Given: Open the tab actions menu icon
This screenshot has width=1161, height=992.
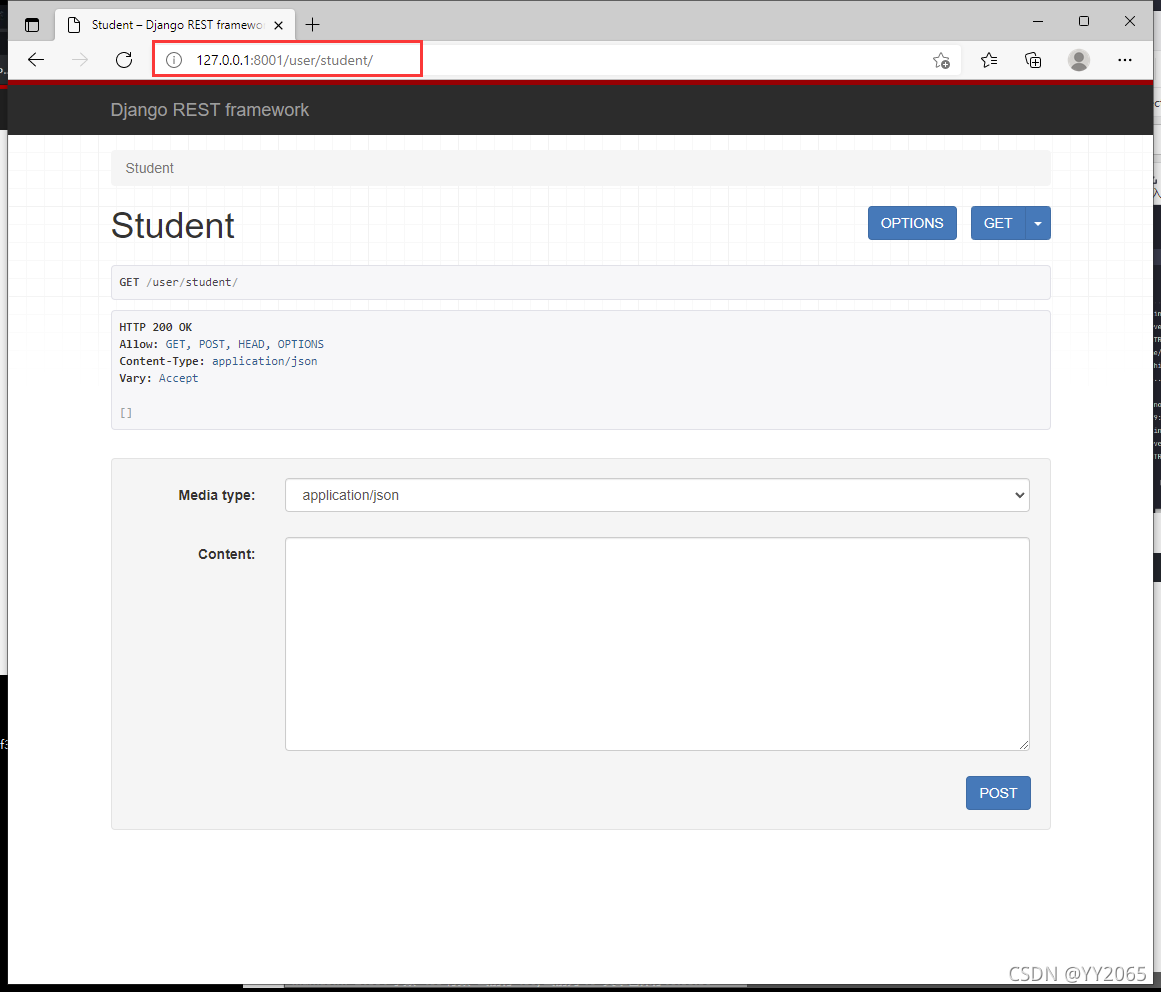Looking at the screenshot, I should coord(32,25).
